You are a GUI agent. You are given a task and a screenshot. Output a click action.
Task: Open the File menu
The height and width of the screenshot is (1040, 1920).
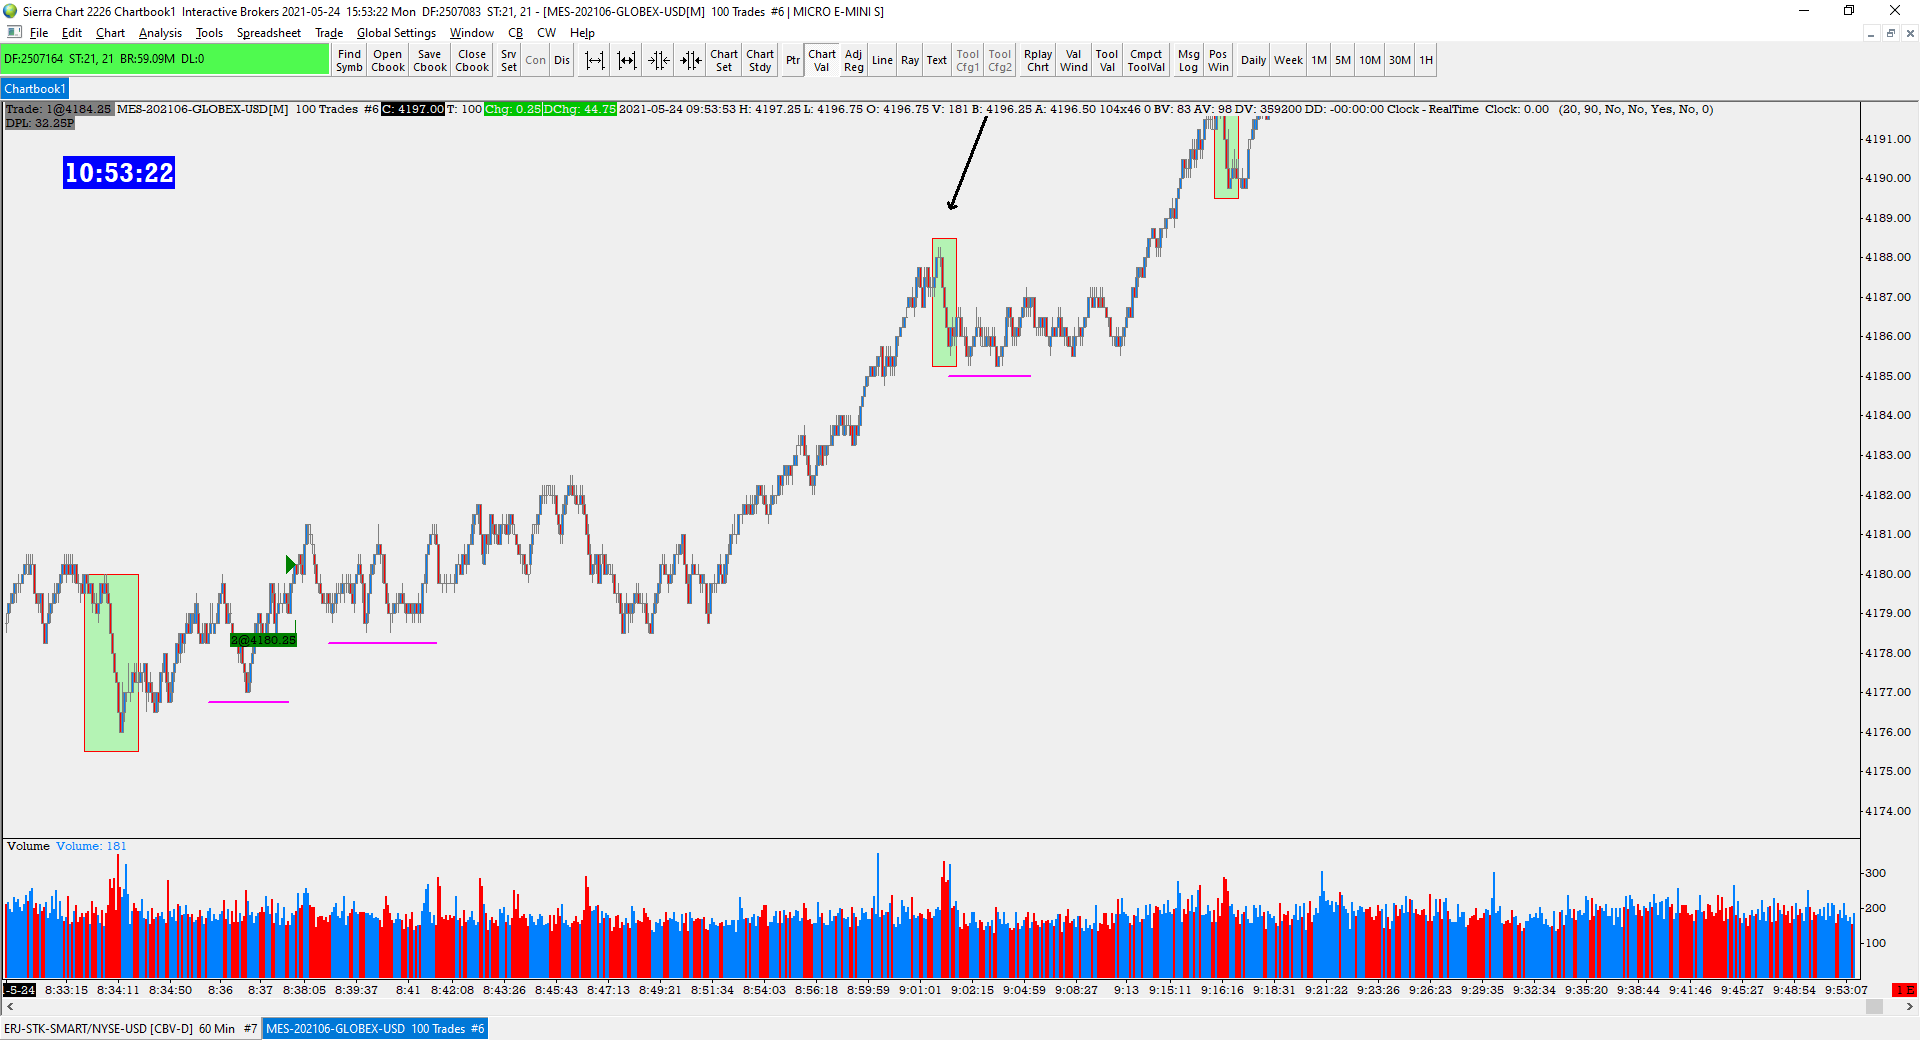pyautogui.click(x=39, y=33)
